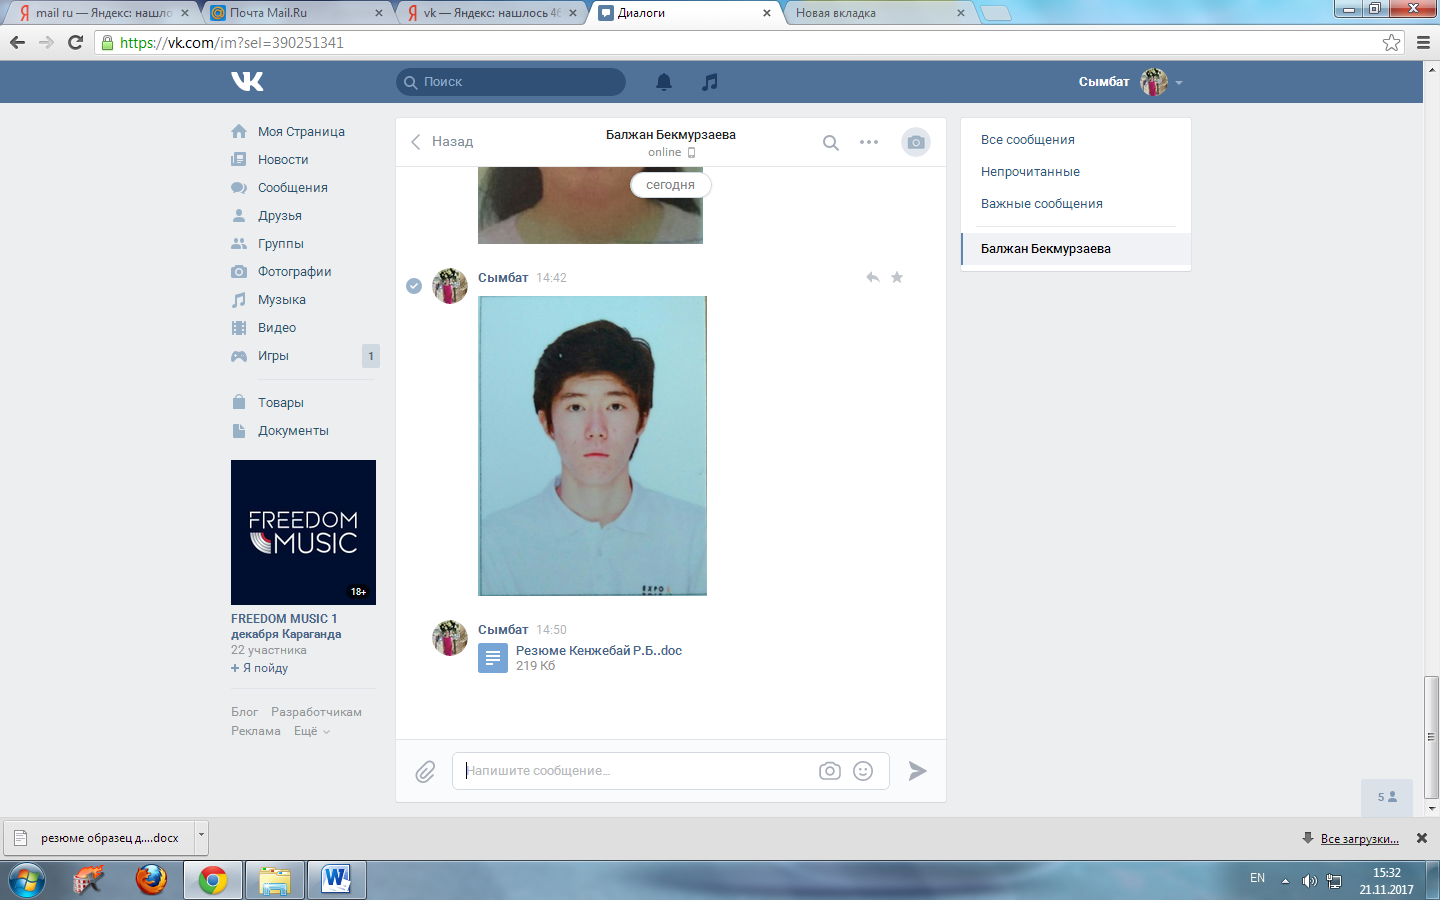Open Microsoft Word from the taskbar
Screen dimensions: 1440x900
pyautogui.click(x=337, y=880)
